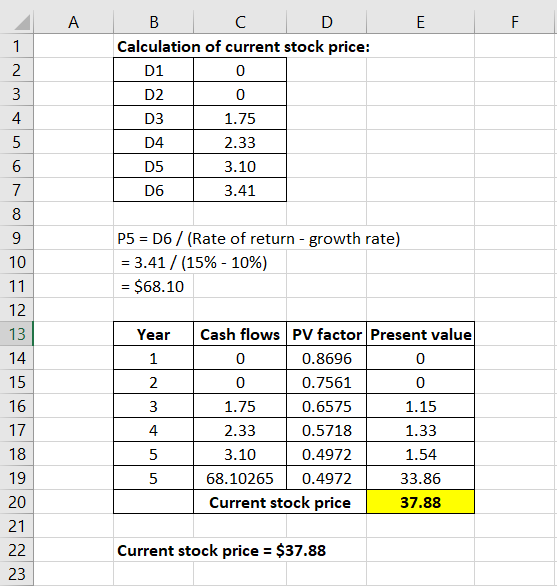The image size is (557, 586).
Task: Select column A header
Action: [x=74, y=22]
